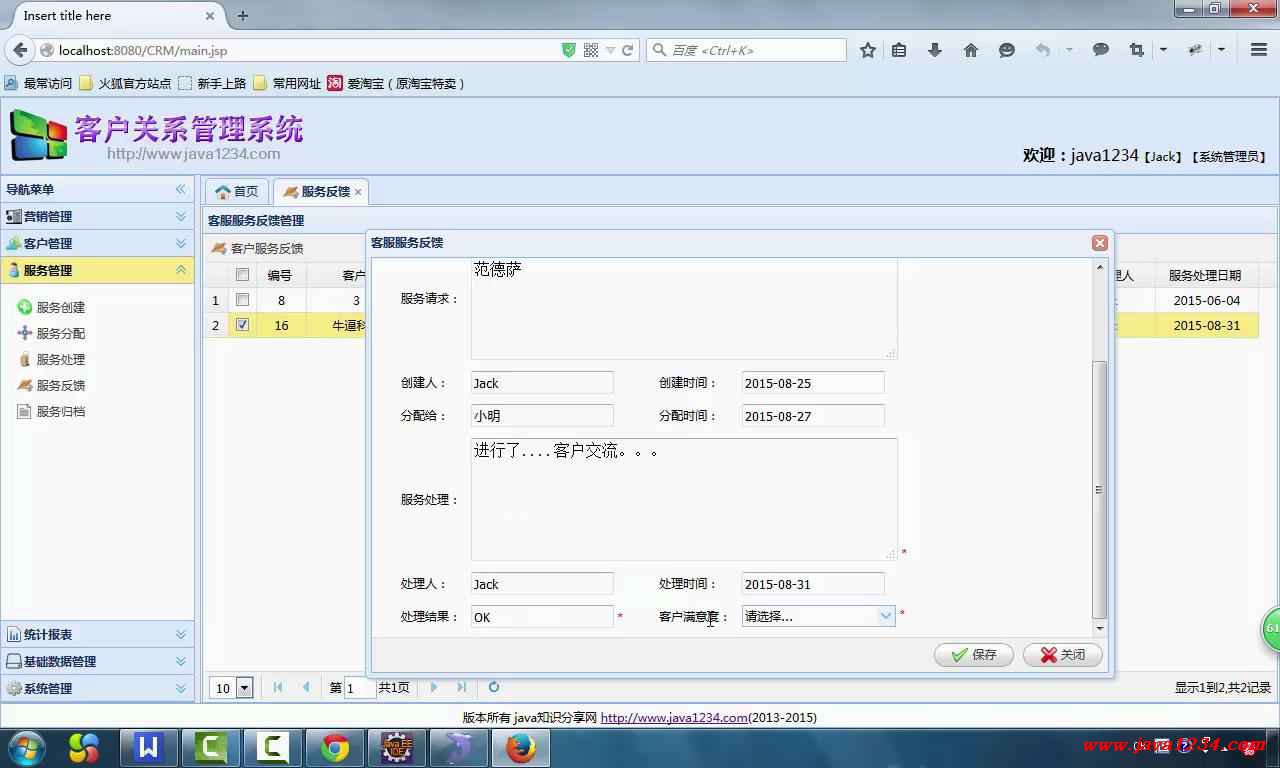This screenshot has width=1280, height=768.
Task: Go to previous page of grid
Action: tap(306, 687)
